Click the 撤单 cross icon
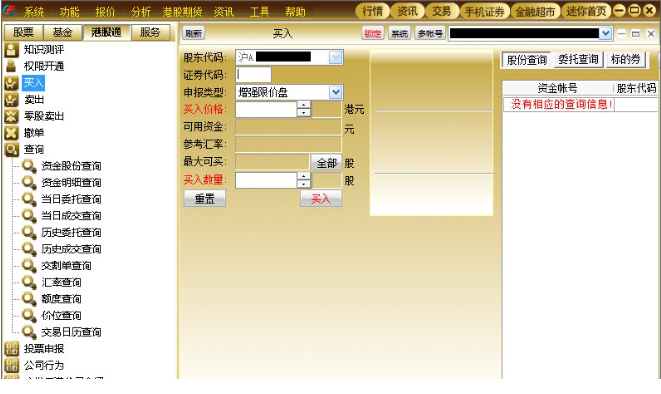 tap(11, 133)
